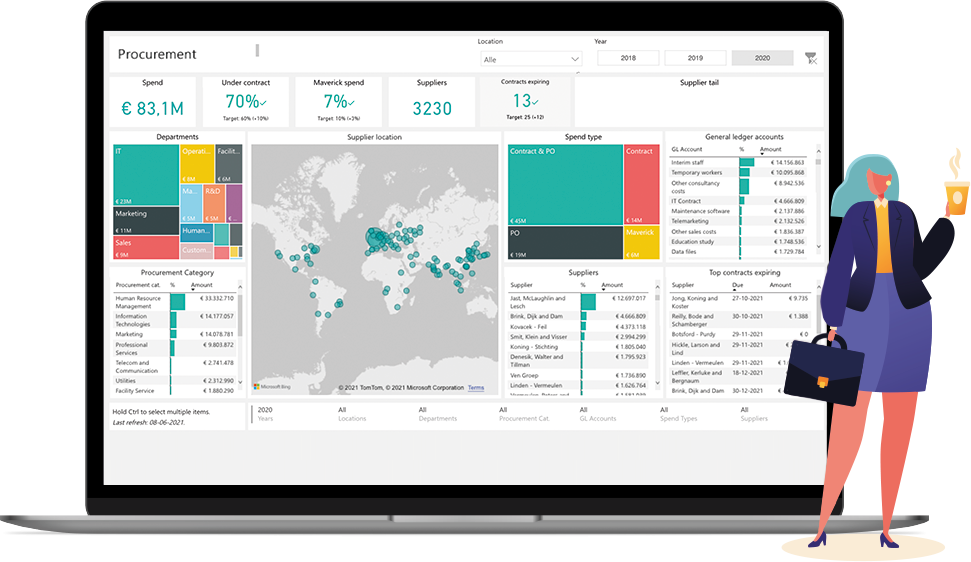Click the Due column header in contracts

pos(738,285)
